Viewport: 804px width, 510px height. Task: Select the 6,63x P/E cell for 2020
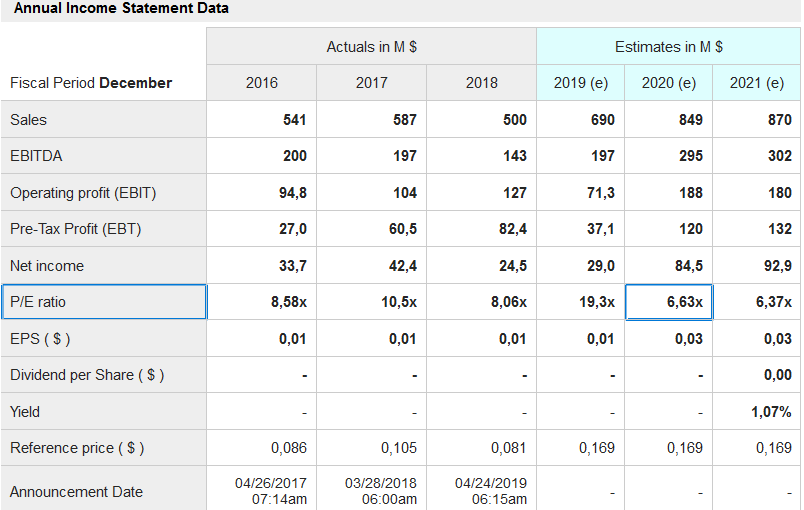pyautogui.click(x=669, y=302)
